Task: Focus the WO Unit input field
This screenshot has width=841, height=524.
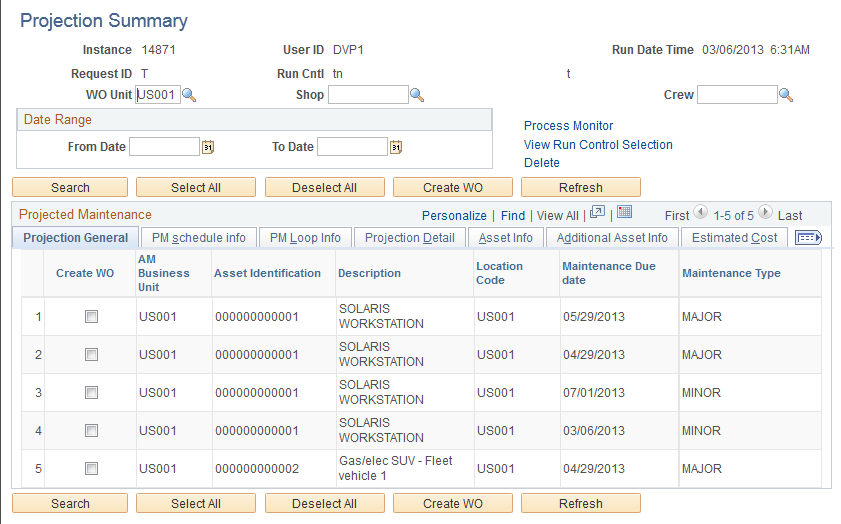Action: [158, 95]
